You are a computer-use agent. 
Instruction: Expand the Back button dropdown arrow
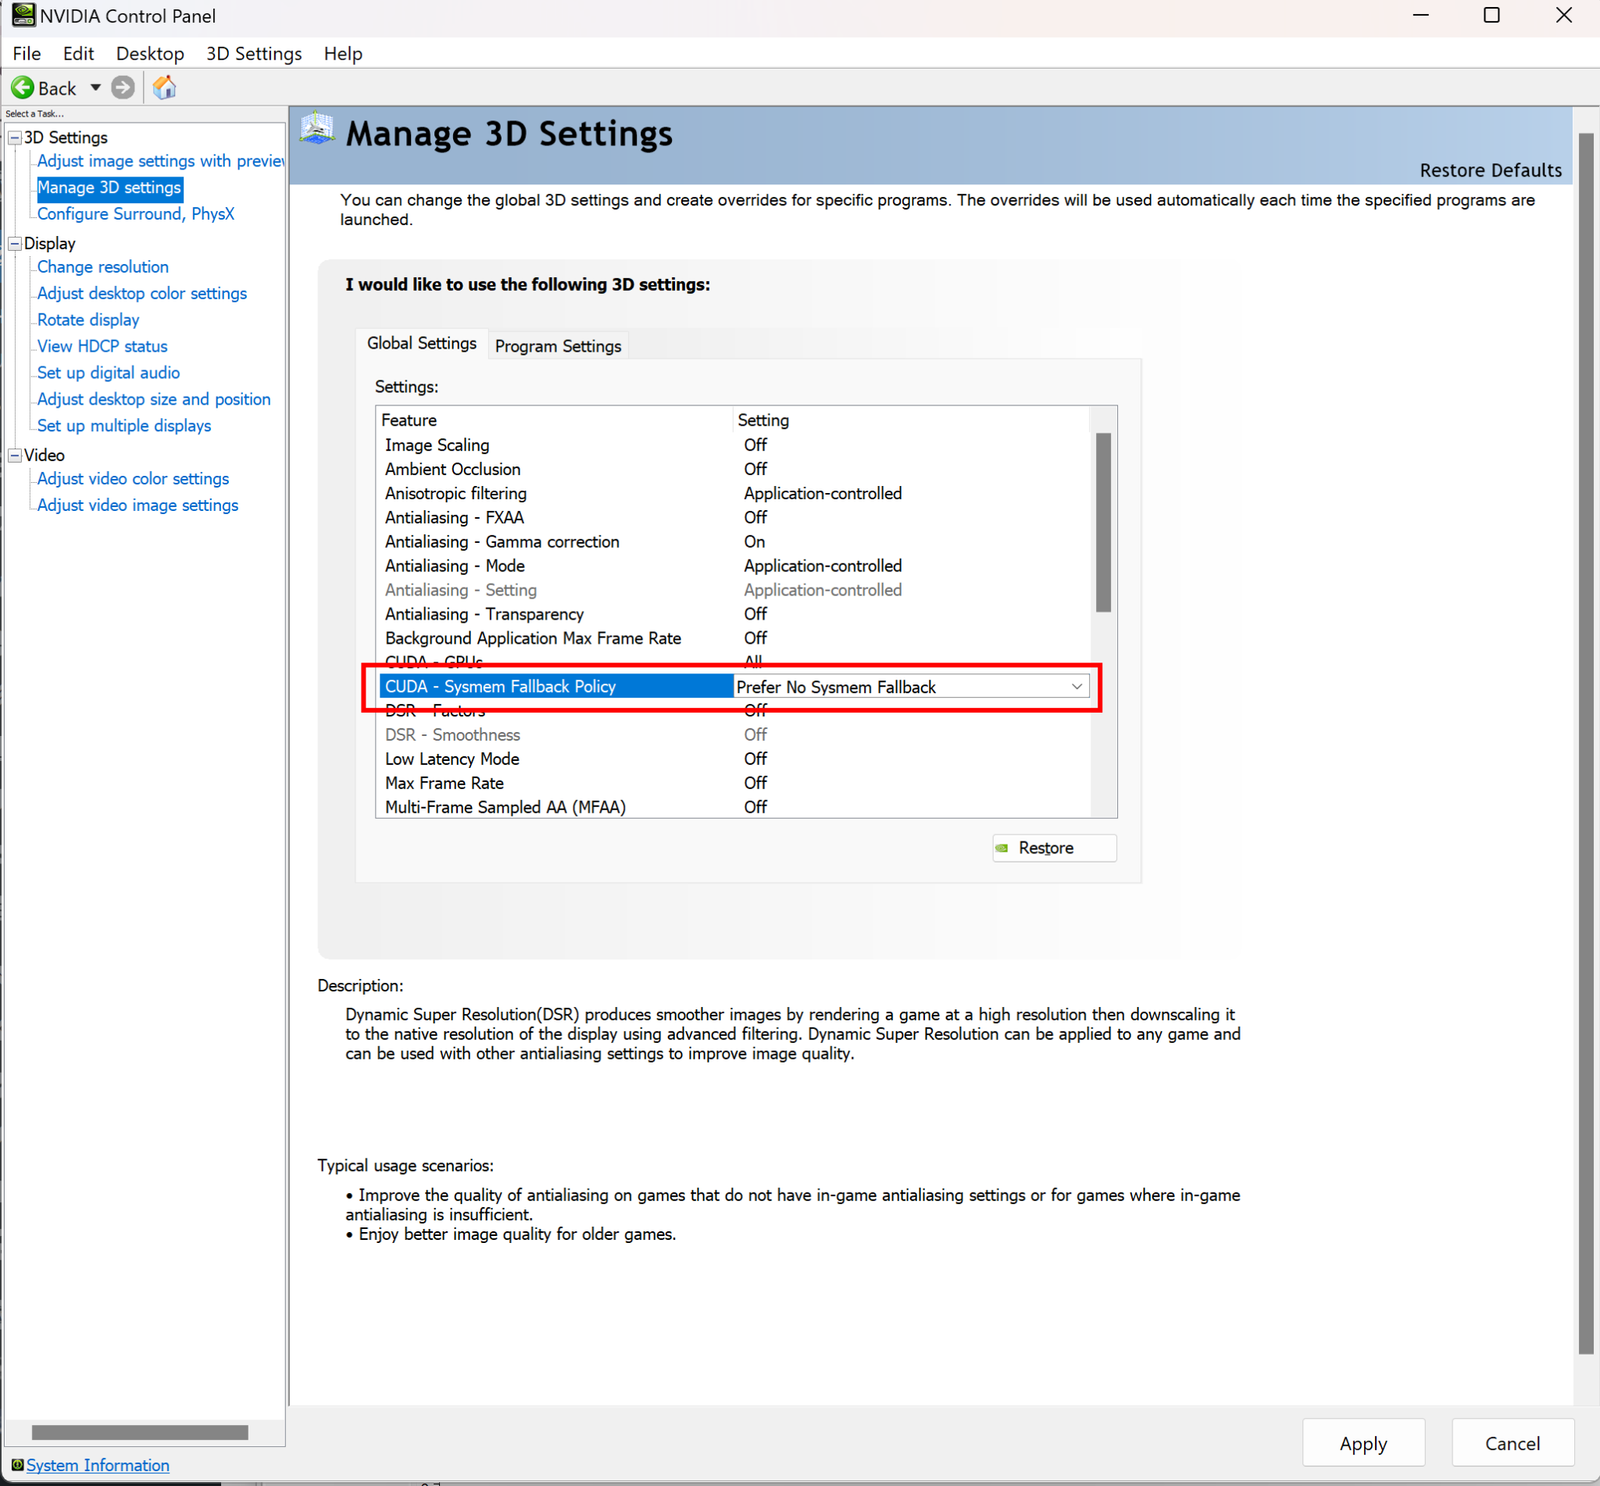click(x=95, y=88)
